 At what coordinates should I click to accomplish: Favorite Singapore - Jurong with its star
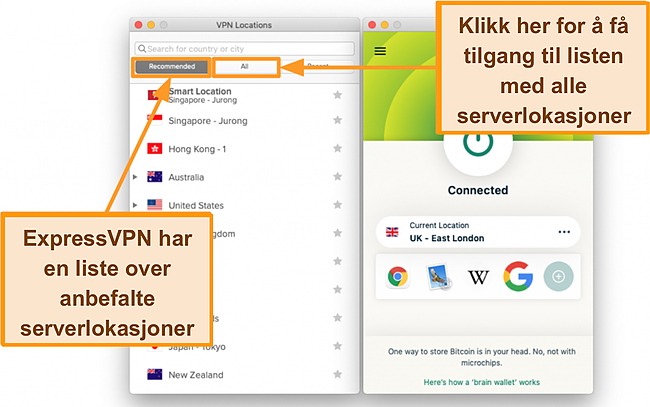click(337, 120)
